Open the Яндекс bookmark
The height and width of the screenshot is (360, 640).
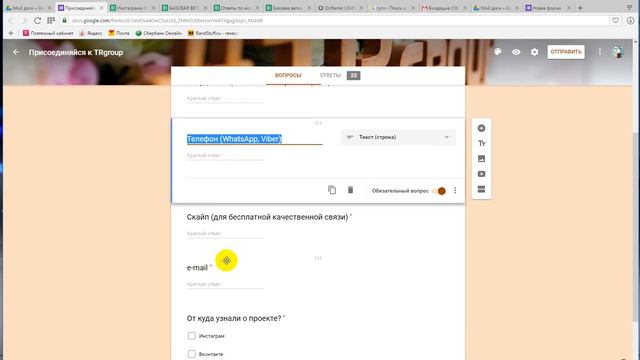click(x=91, y=33)
